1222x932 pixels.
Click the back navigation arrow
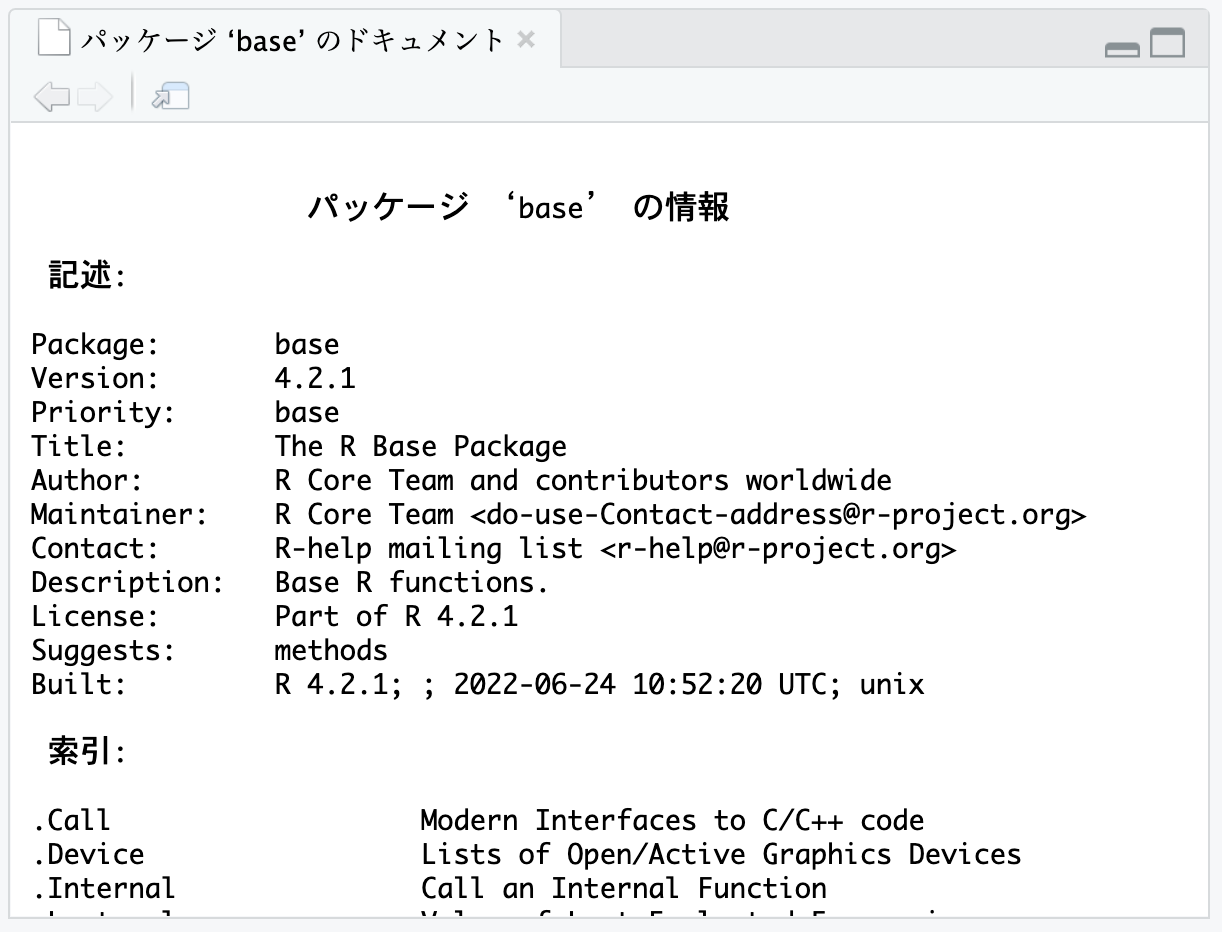(x=51, y=97)
